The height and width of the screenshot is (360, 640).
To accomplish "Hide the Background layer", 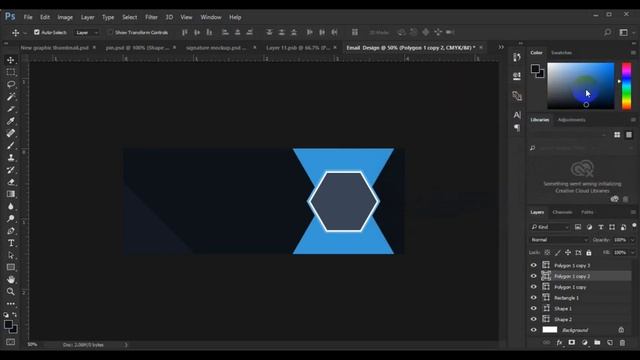I will pyautogui.click(x=533, y=330).
